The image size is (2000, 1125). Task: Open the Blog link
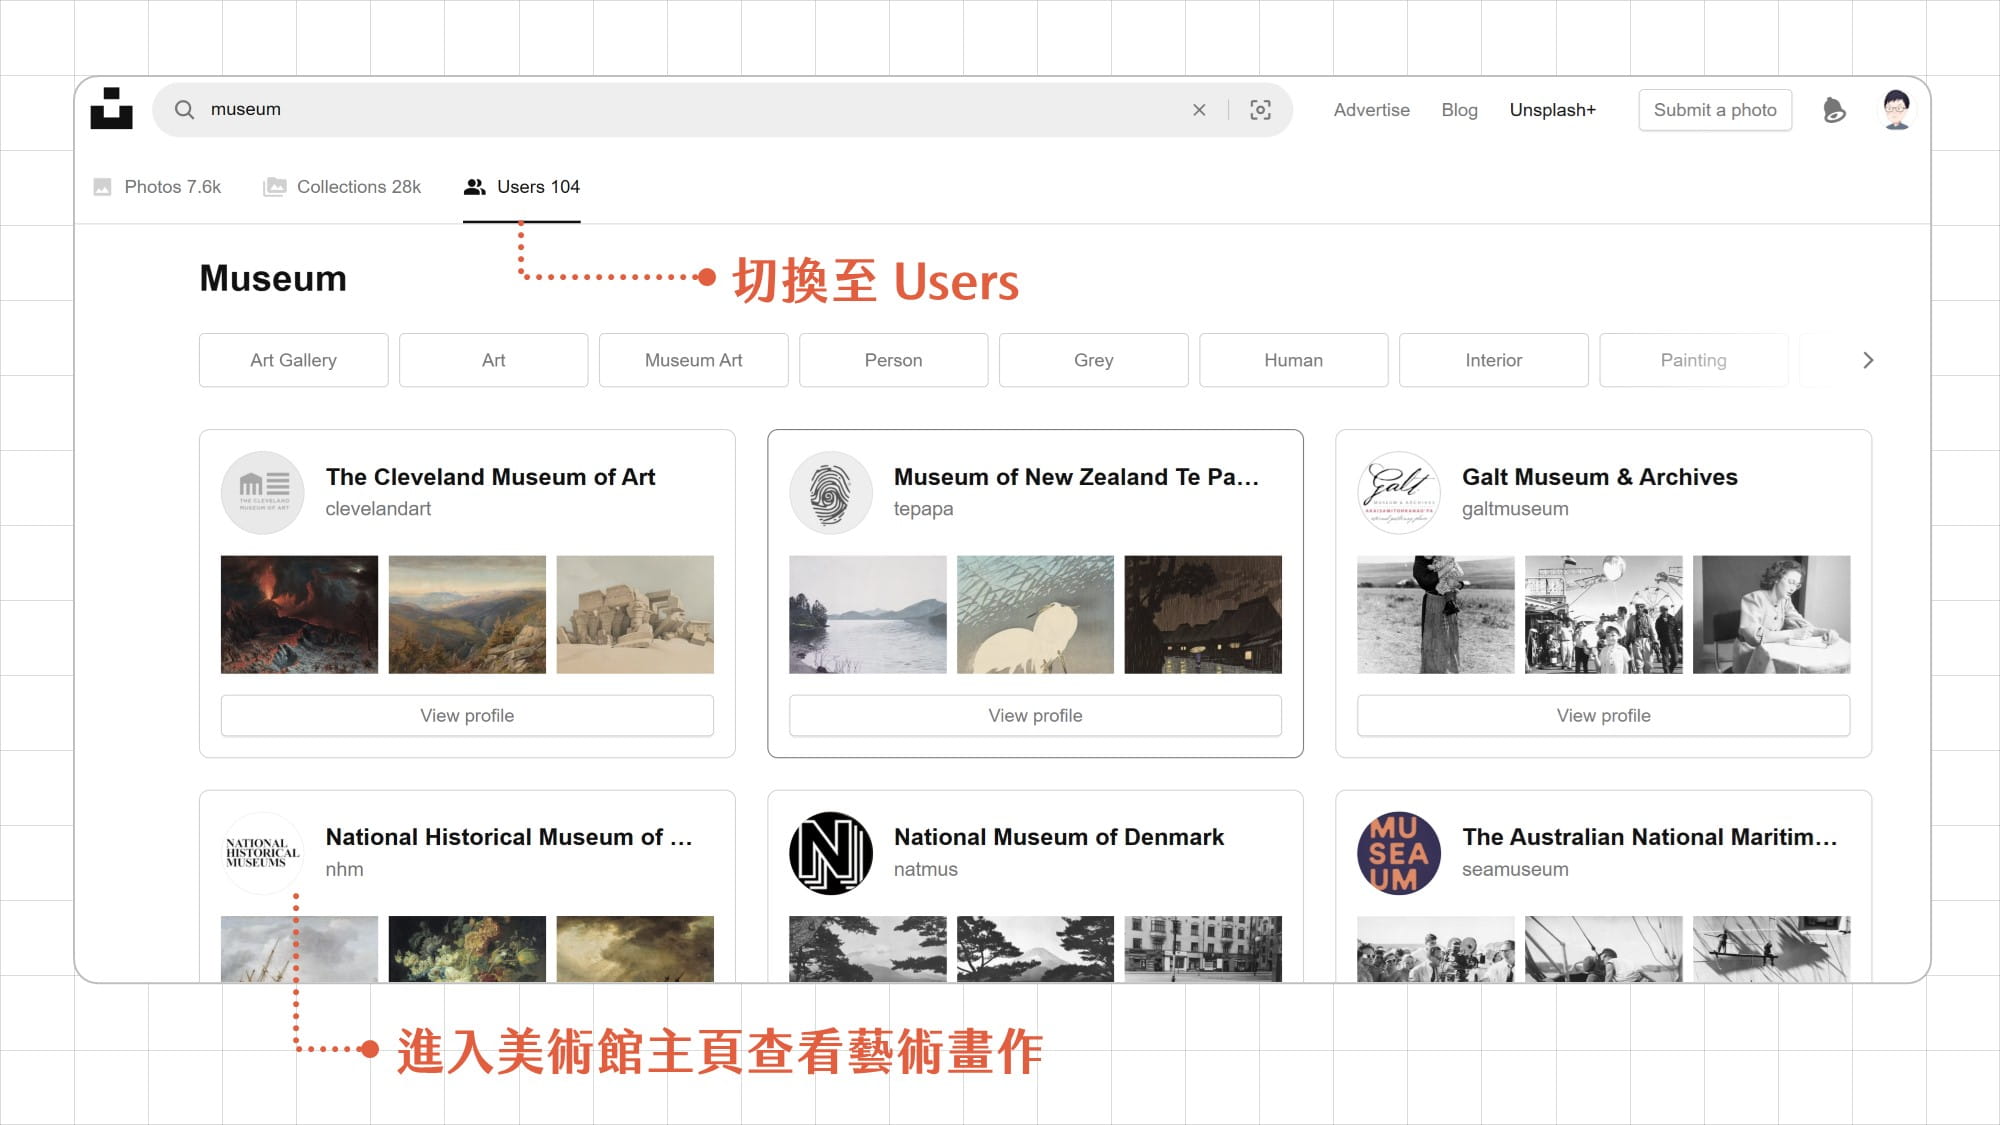pyautogui.click(x=1459, y=110)
